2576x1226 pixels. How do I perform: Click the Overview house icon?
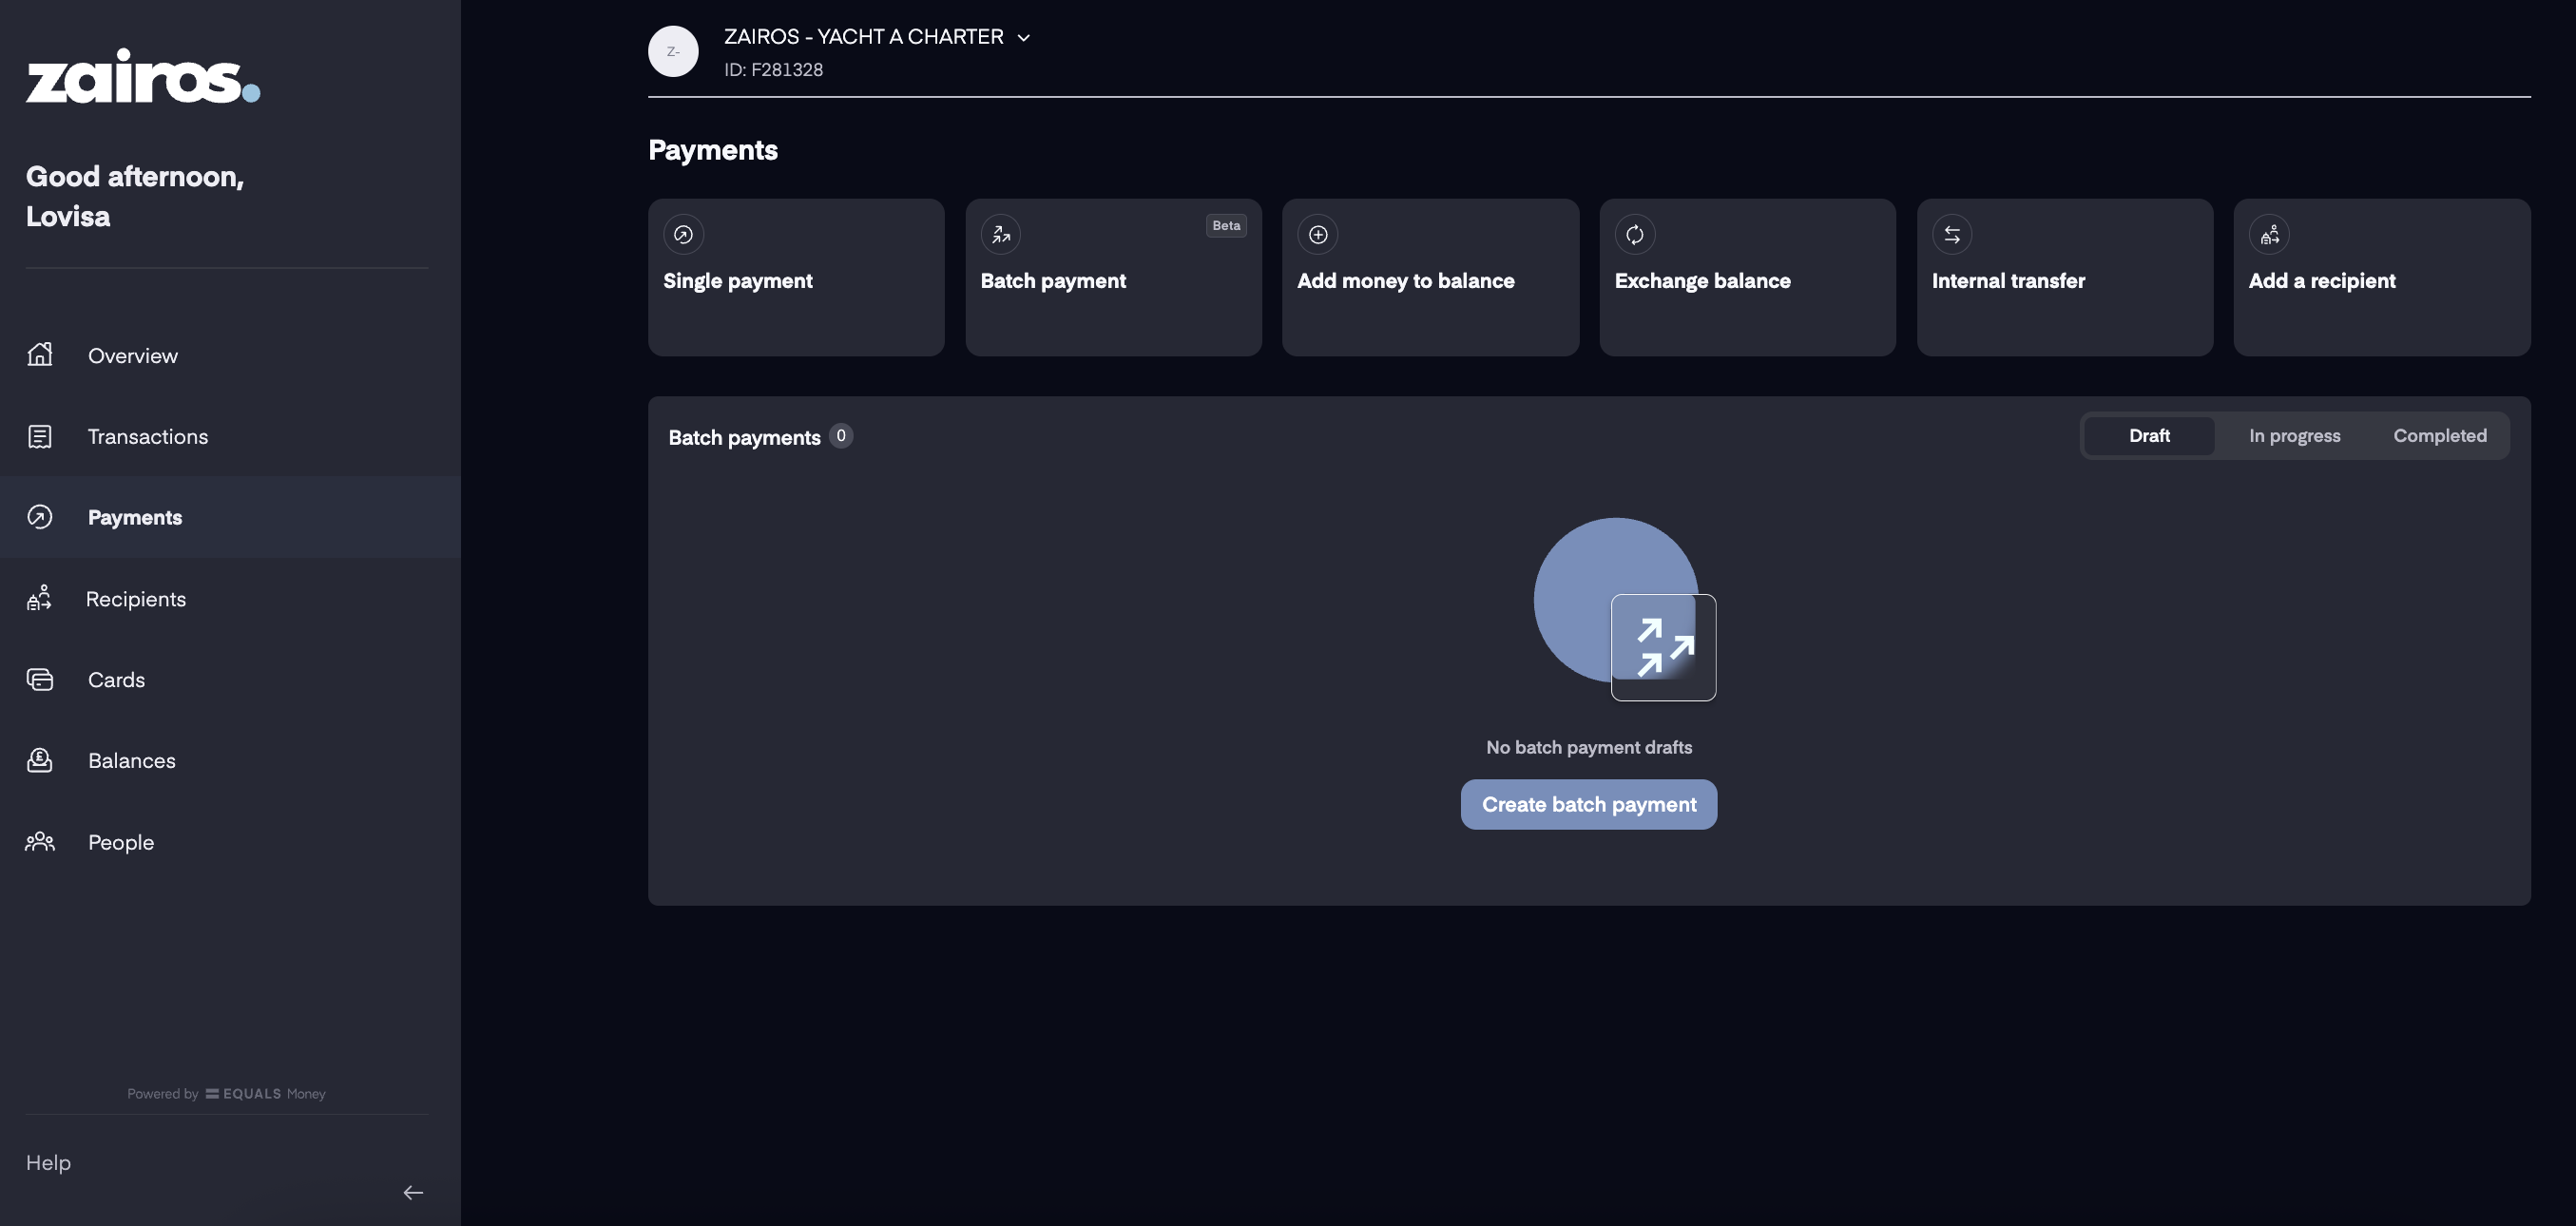(40, 354)
